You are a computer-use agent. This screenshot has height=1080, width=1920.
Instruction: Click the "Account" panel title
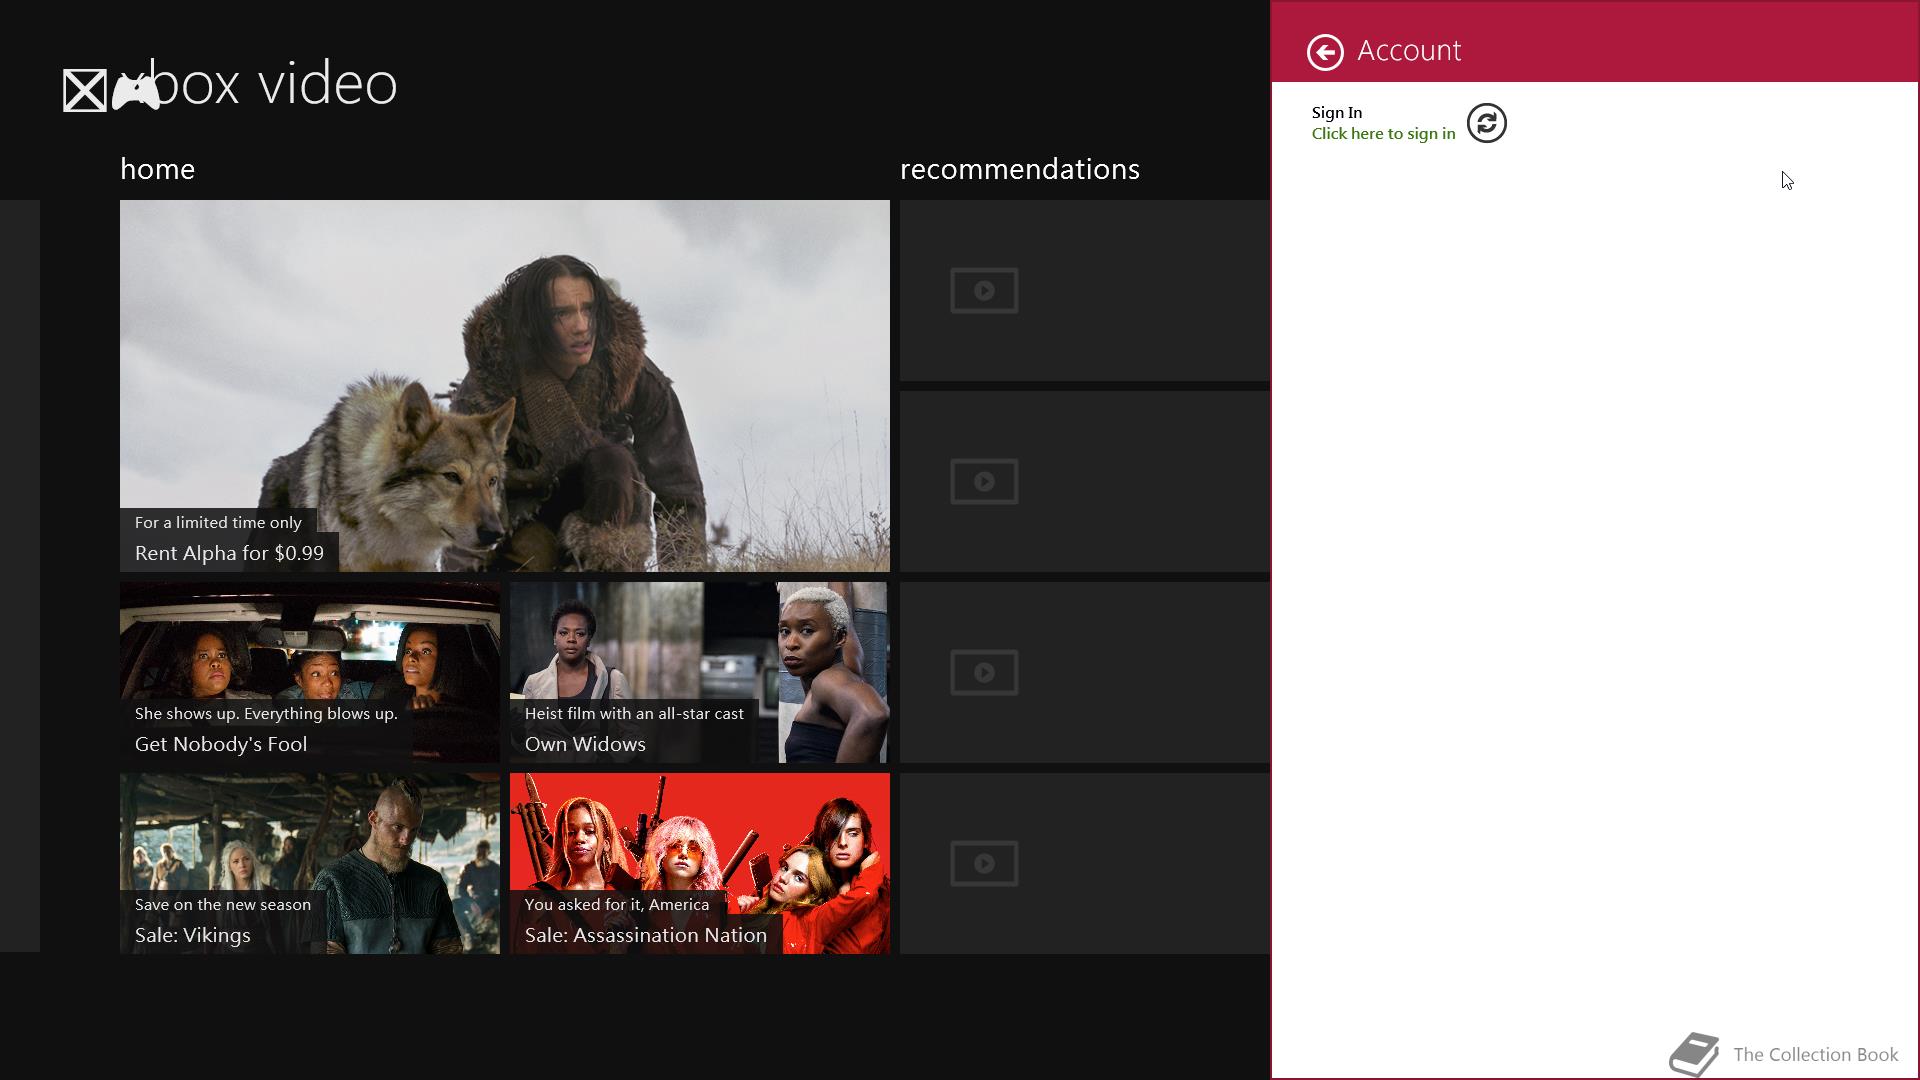tap(1409, 51)
